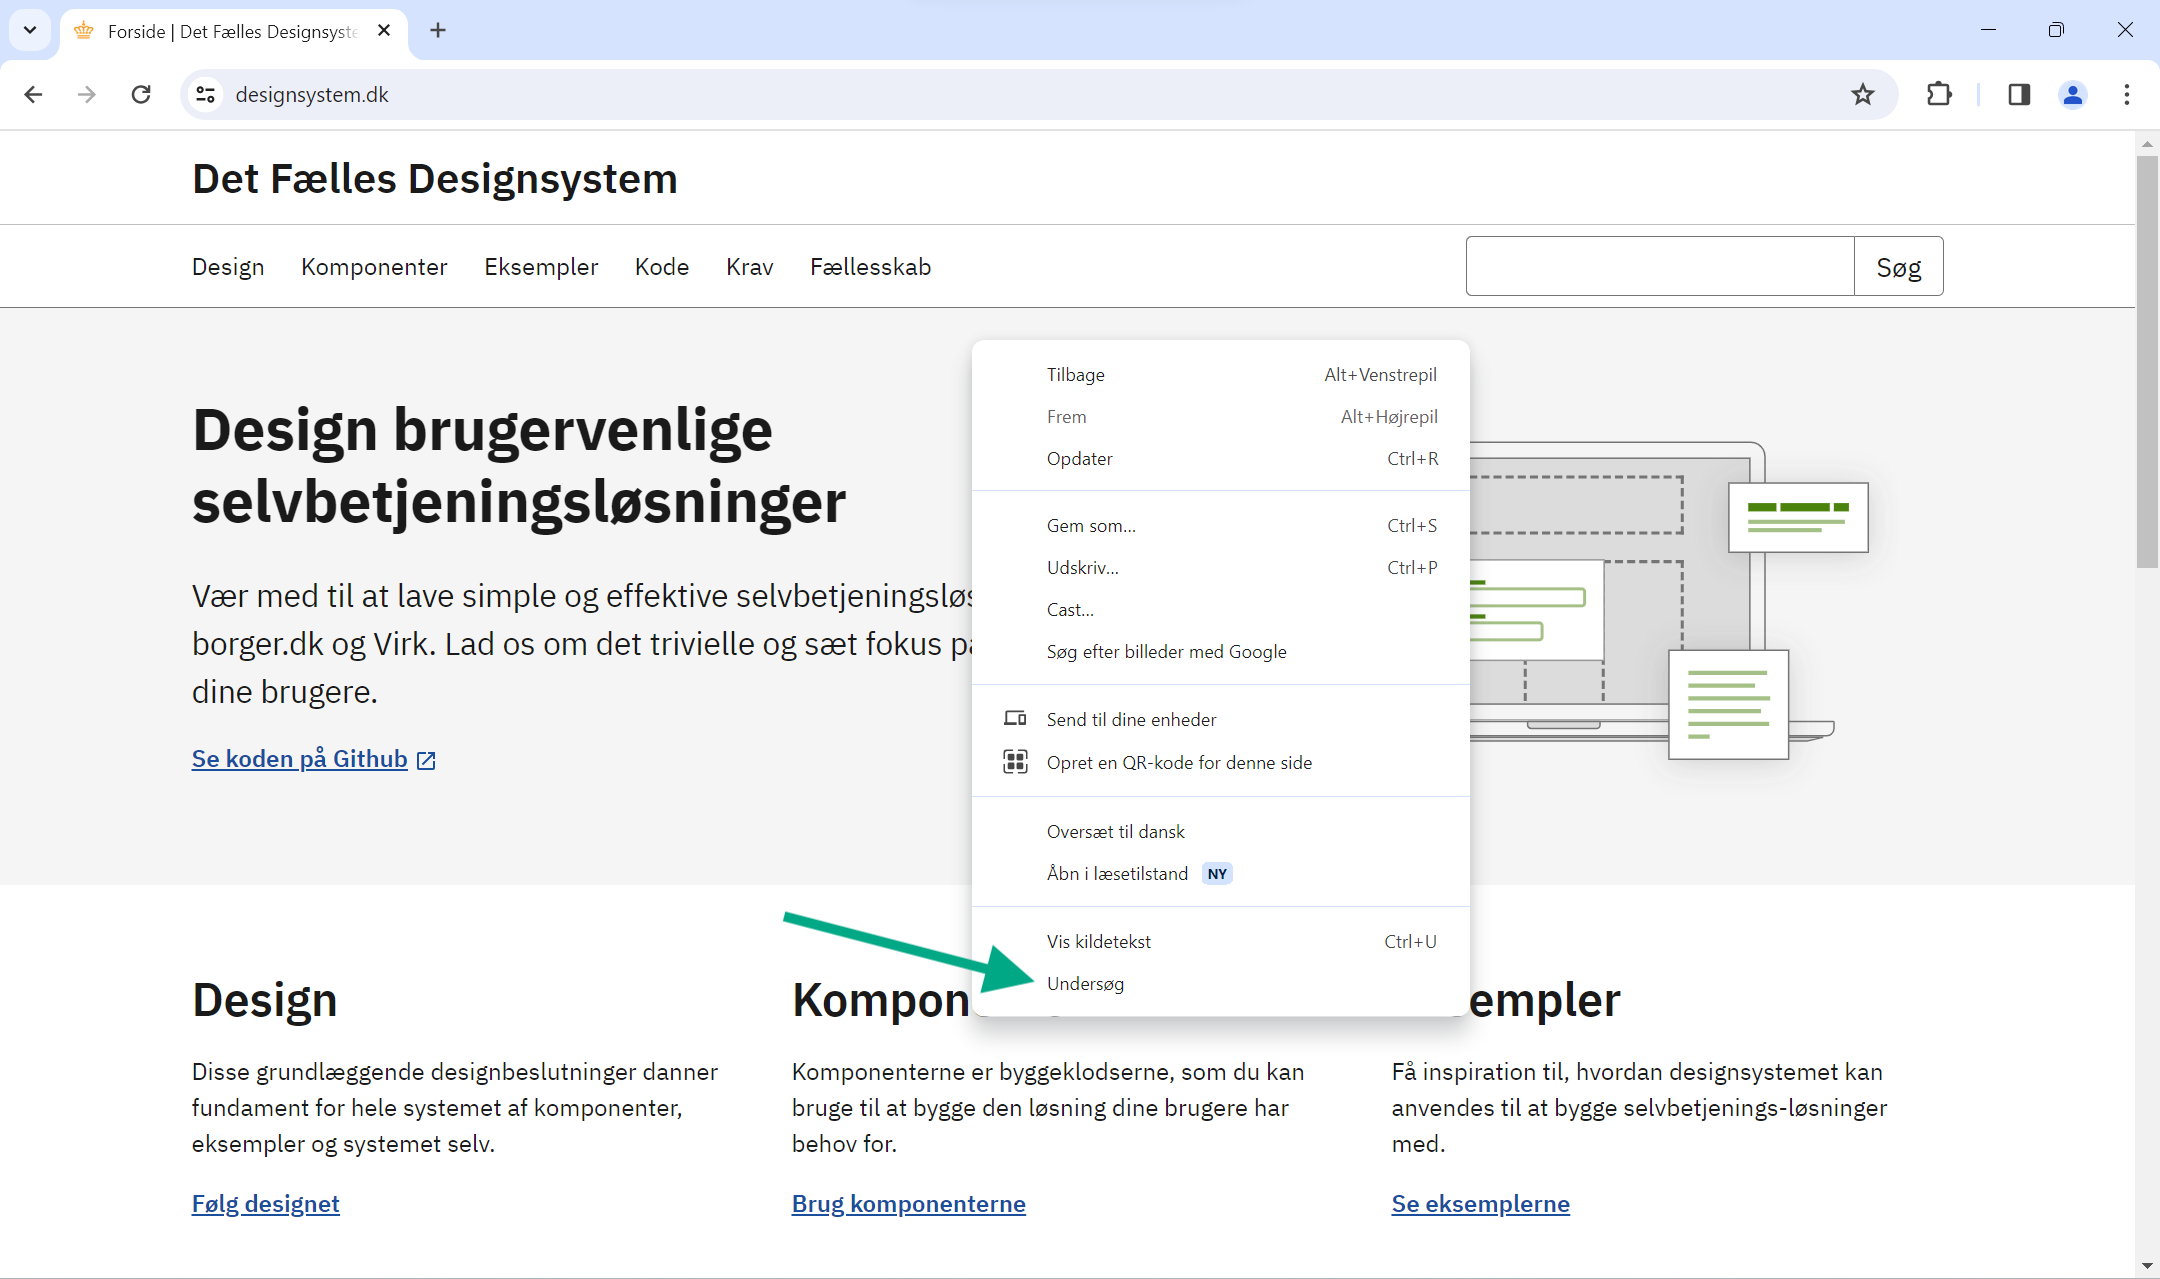Select Opret en QR-kode for denne side
This screenshot has height=1279, width=2160.
1220,763
